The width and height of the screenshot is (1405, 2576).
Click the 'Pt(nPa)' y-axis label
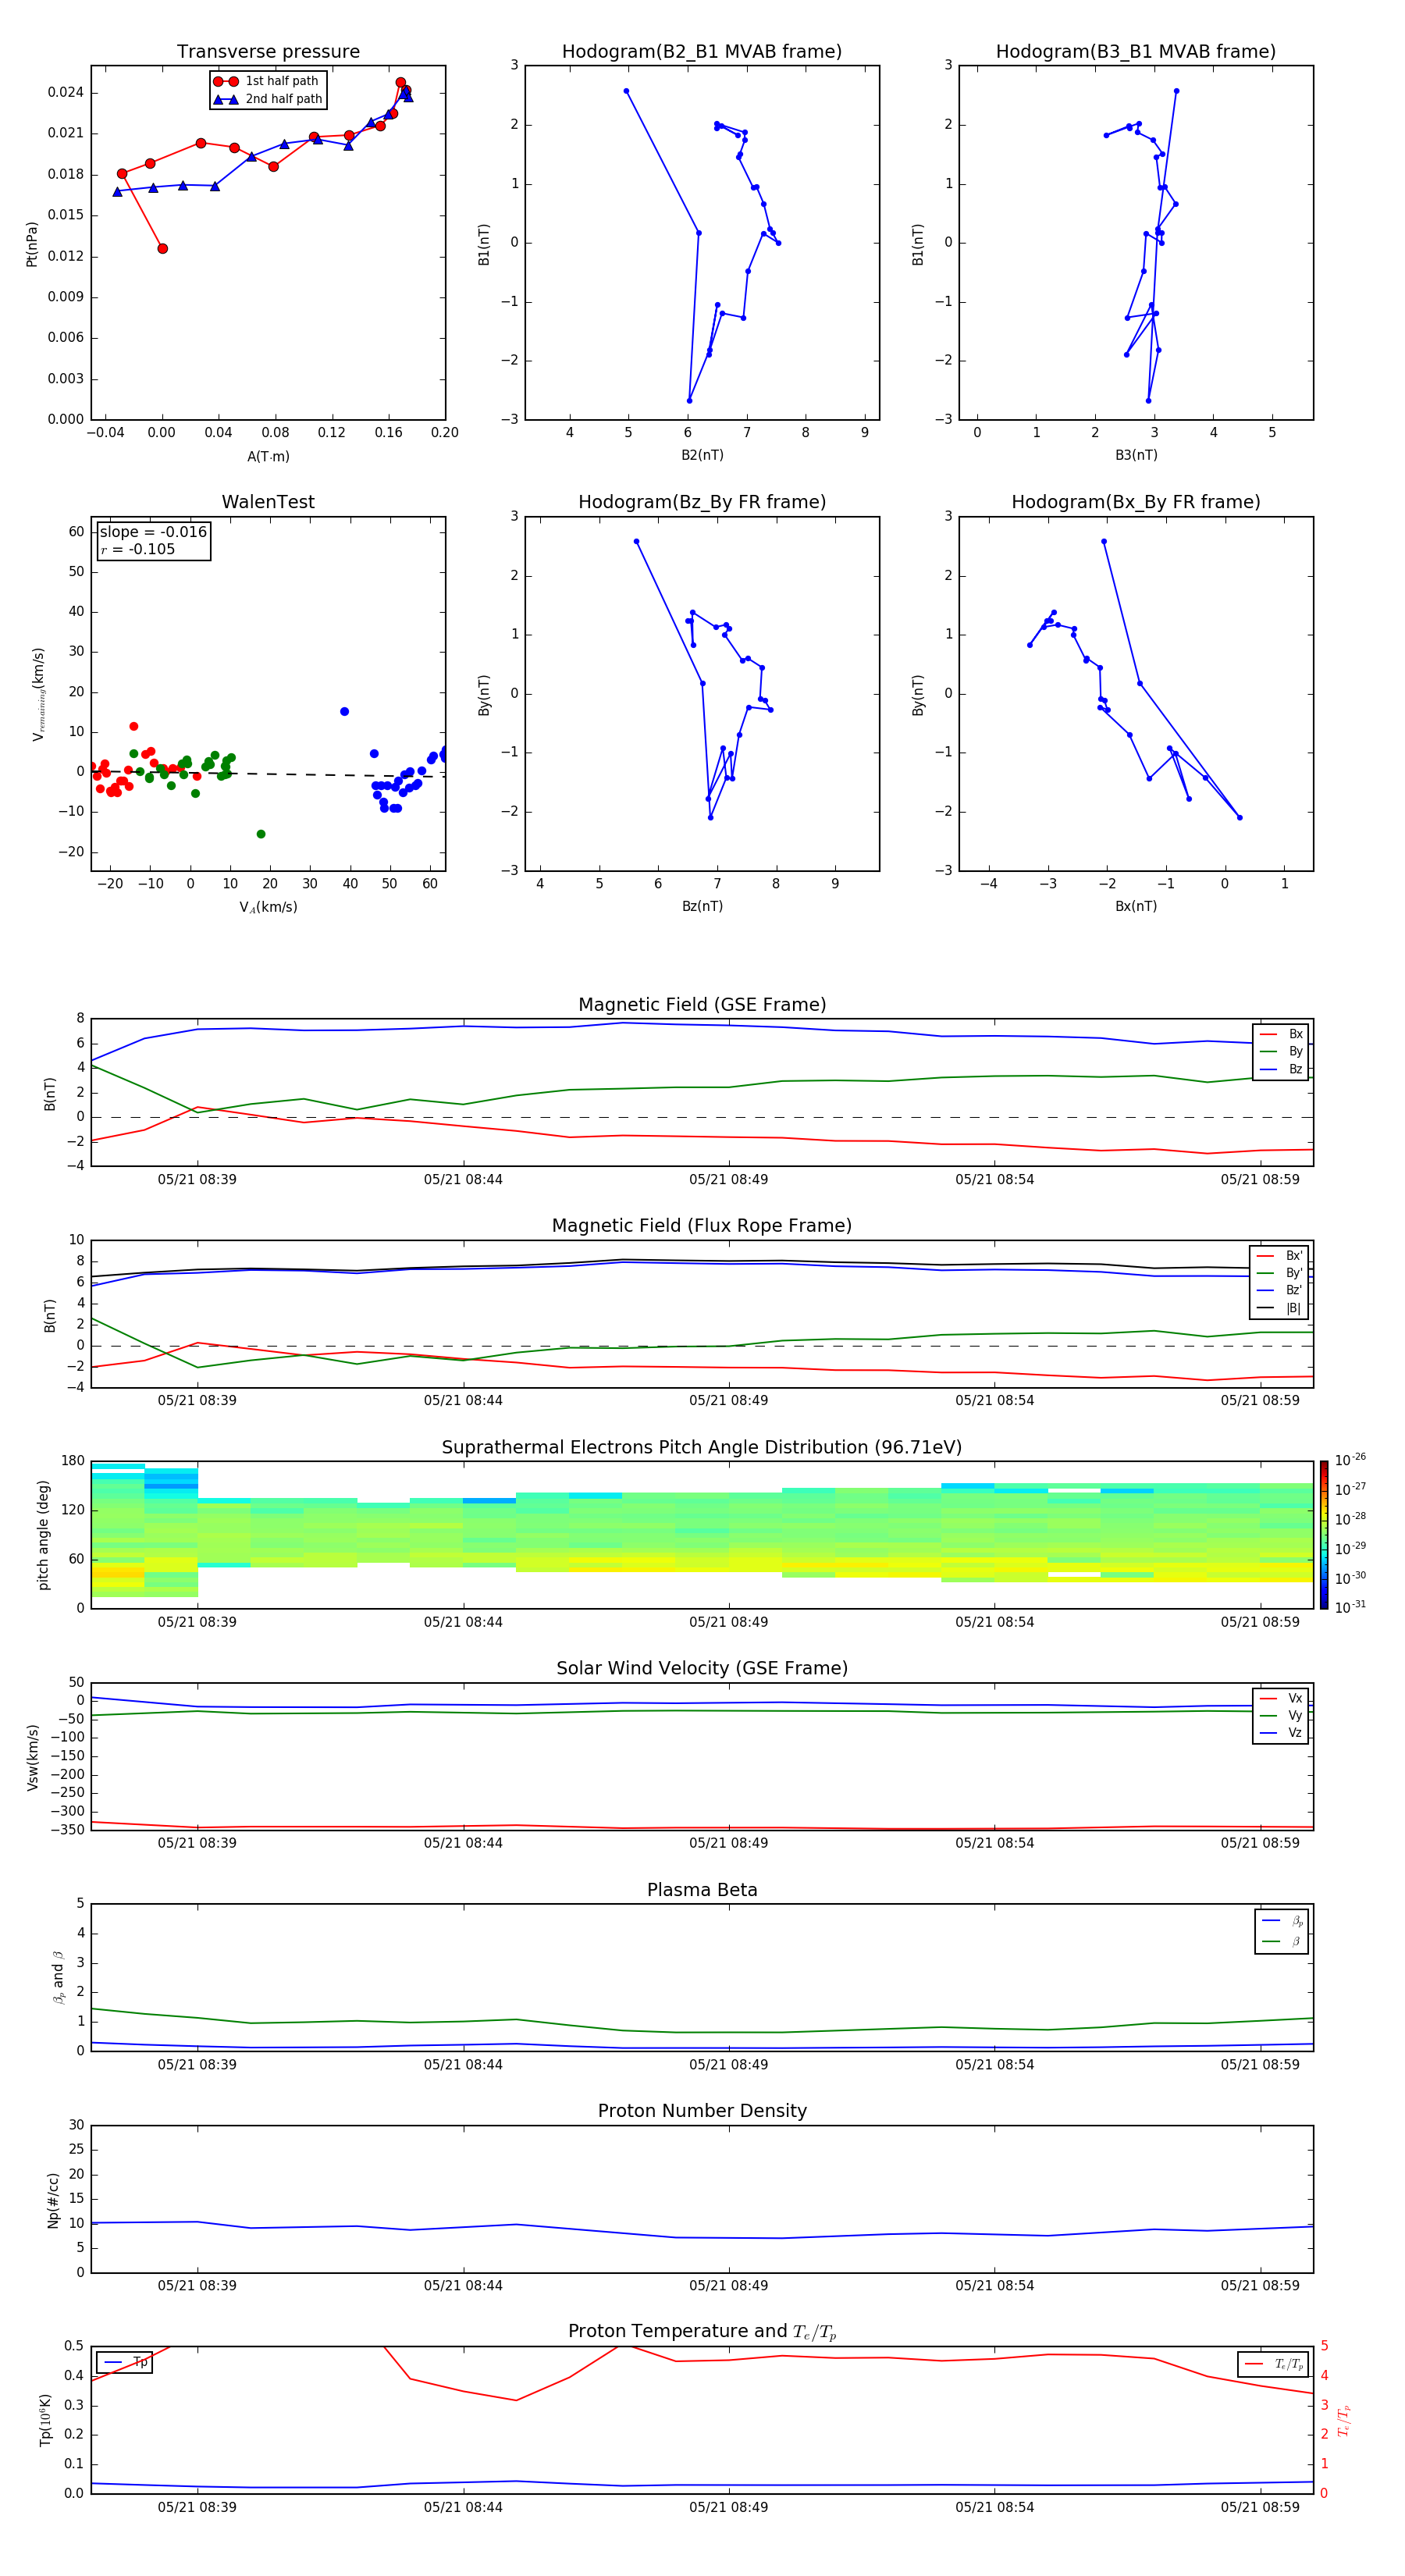31,243
